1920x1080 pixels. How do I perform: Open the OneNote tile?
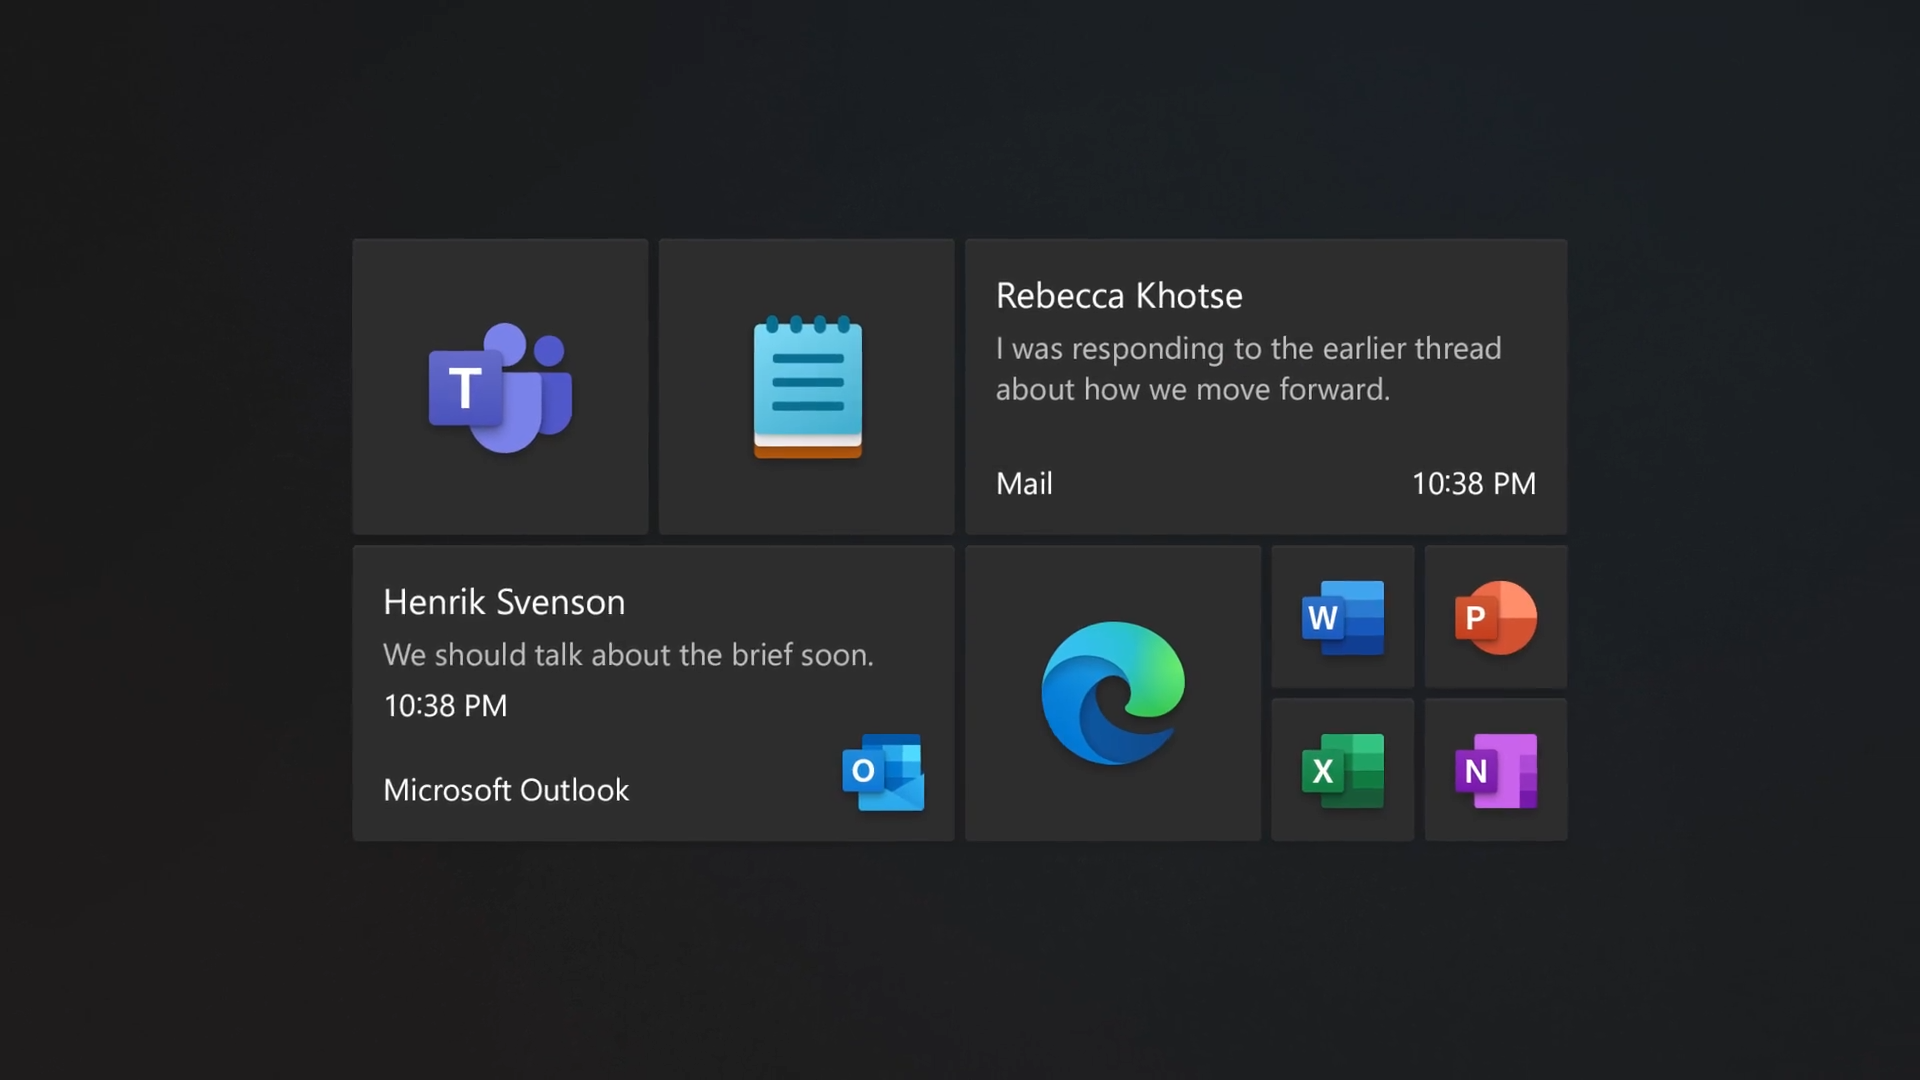1495,770
